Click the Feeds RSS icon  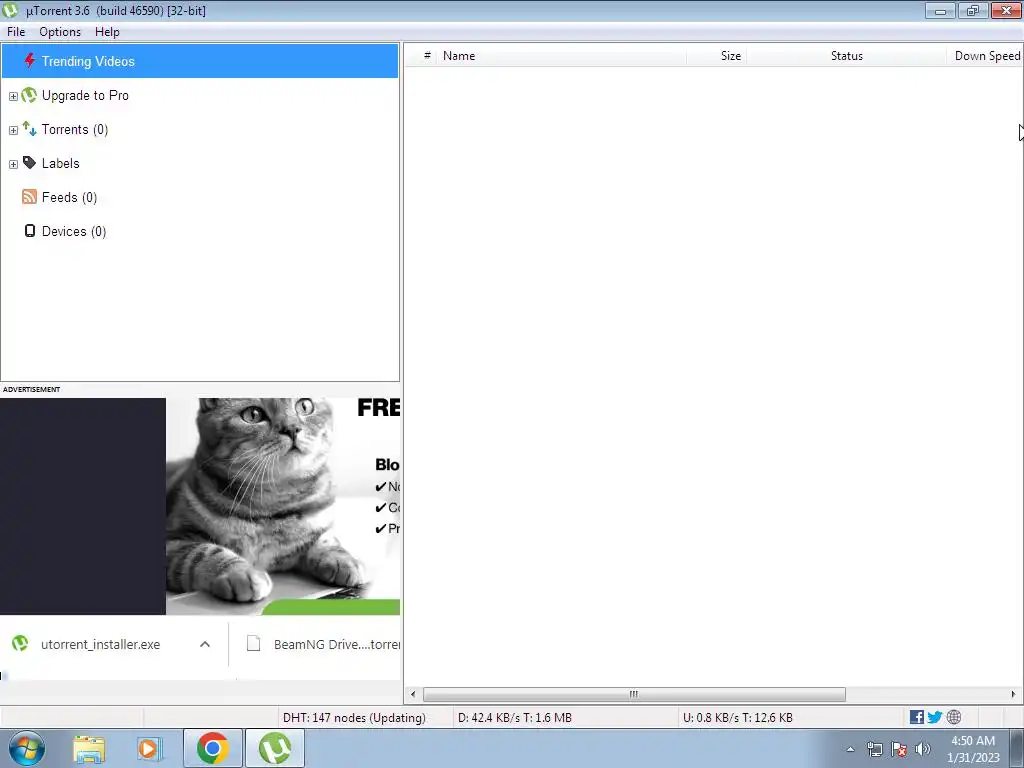pyautogui.click(x=29, y=197)
